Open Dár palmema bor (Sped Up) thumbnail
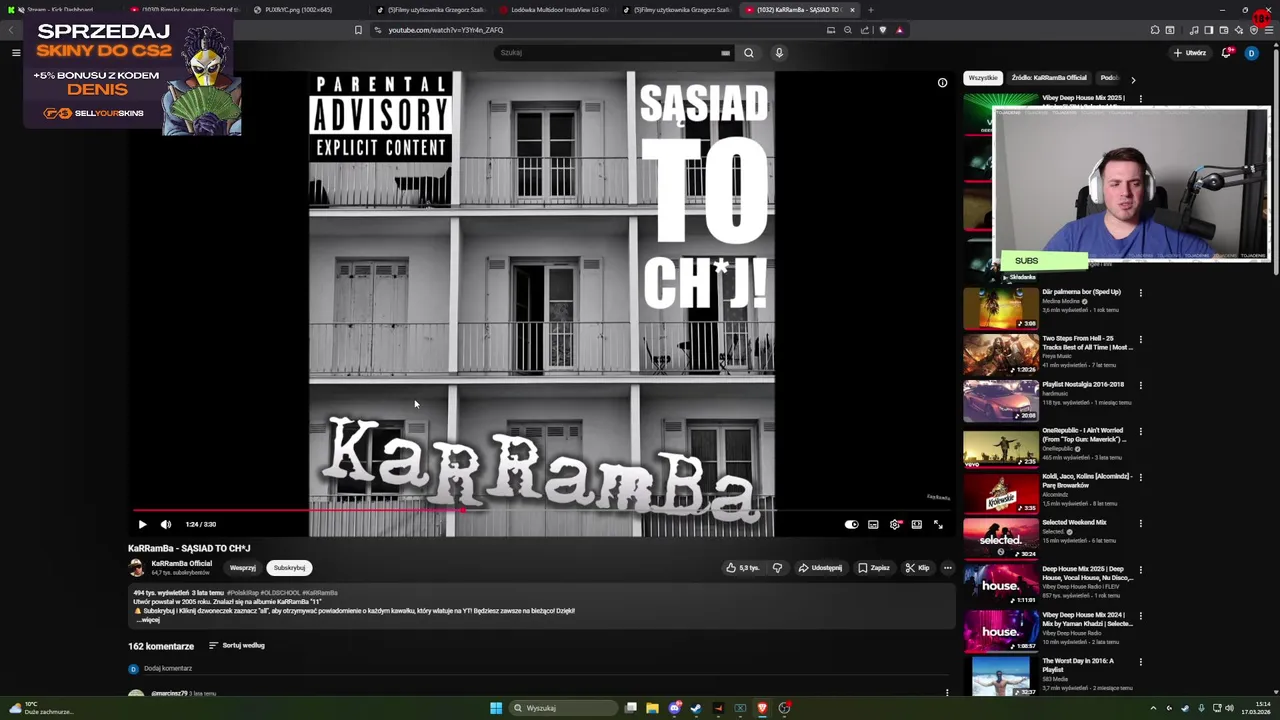The height and width of the screenshot is (720, 1280). (x=1000, y=309)
